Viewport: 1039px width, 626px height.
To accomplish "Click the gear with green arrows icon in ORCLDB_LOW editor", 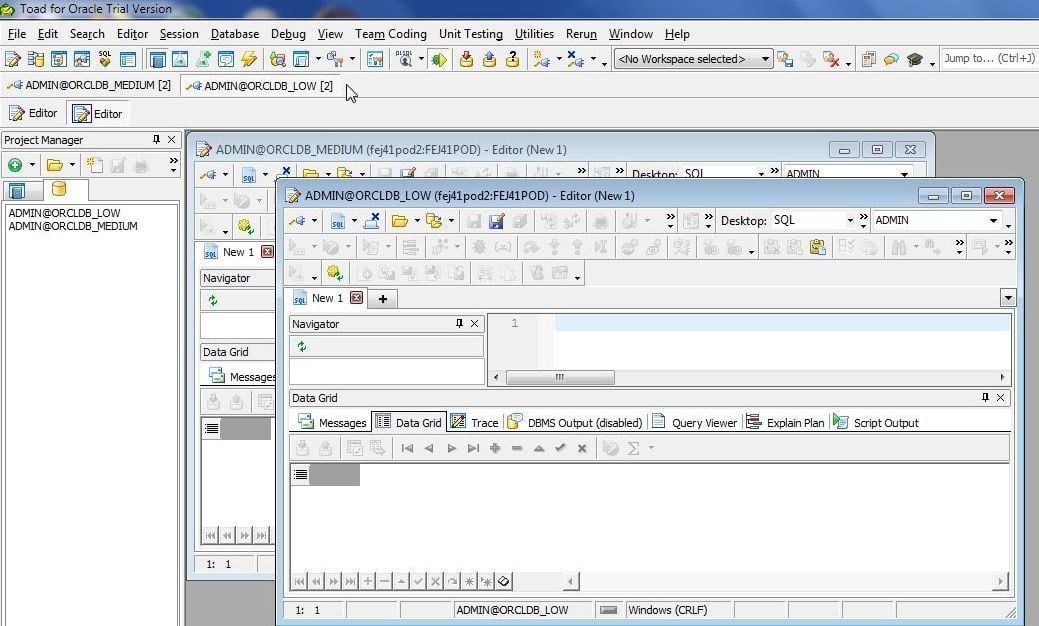I will point(335,272).
